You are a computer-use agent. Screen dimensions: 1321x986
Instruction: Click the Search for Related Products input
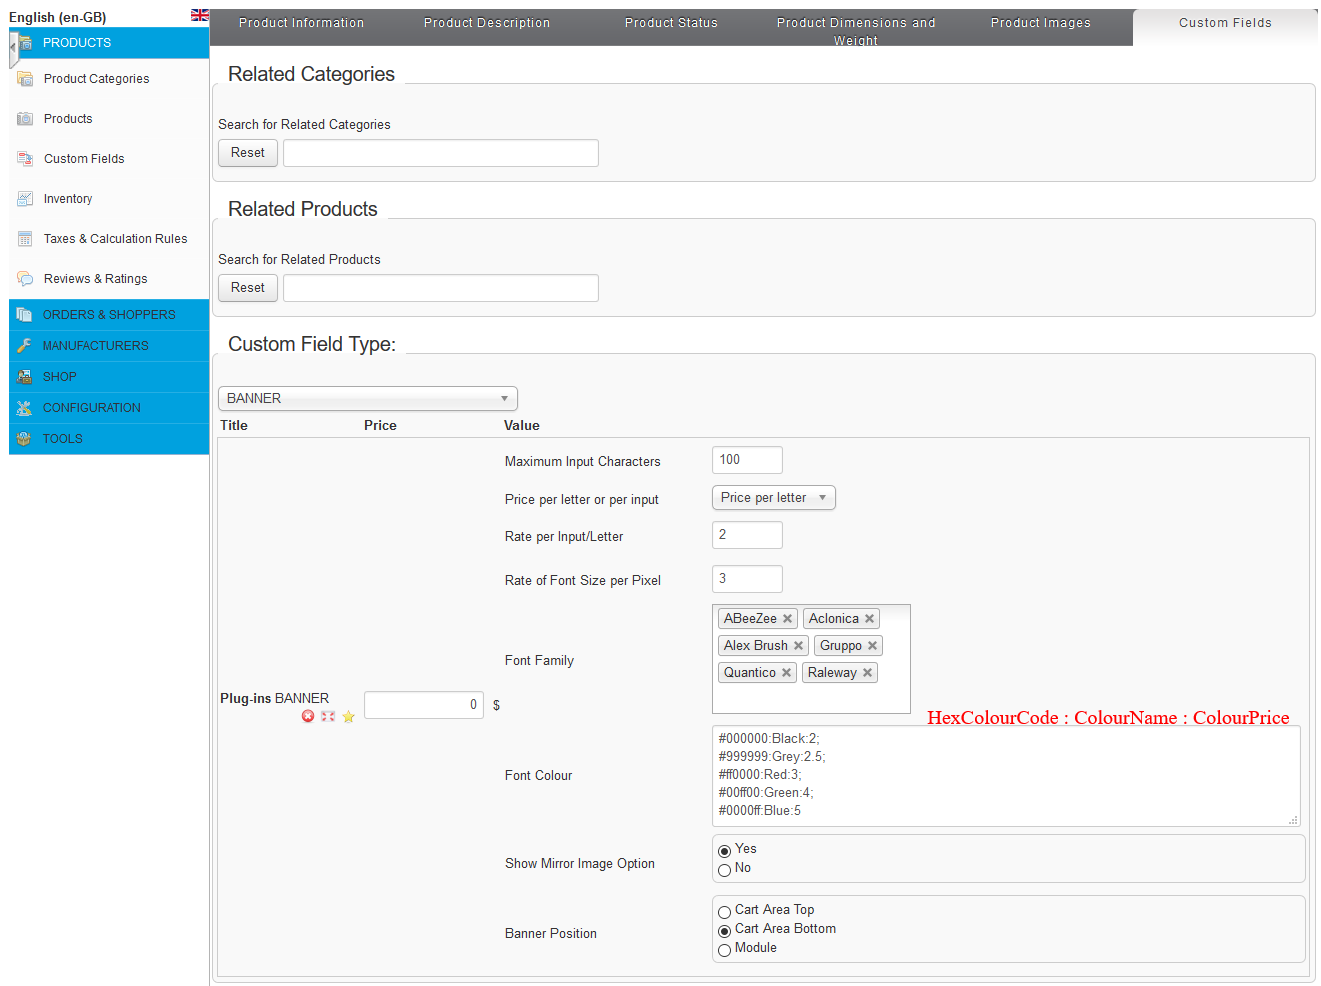440,288
